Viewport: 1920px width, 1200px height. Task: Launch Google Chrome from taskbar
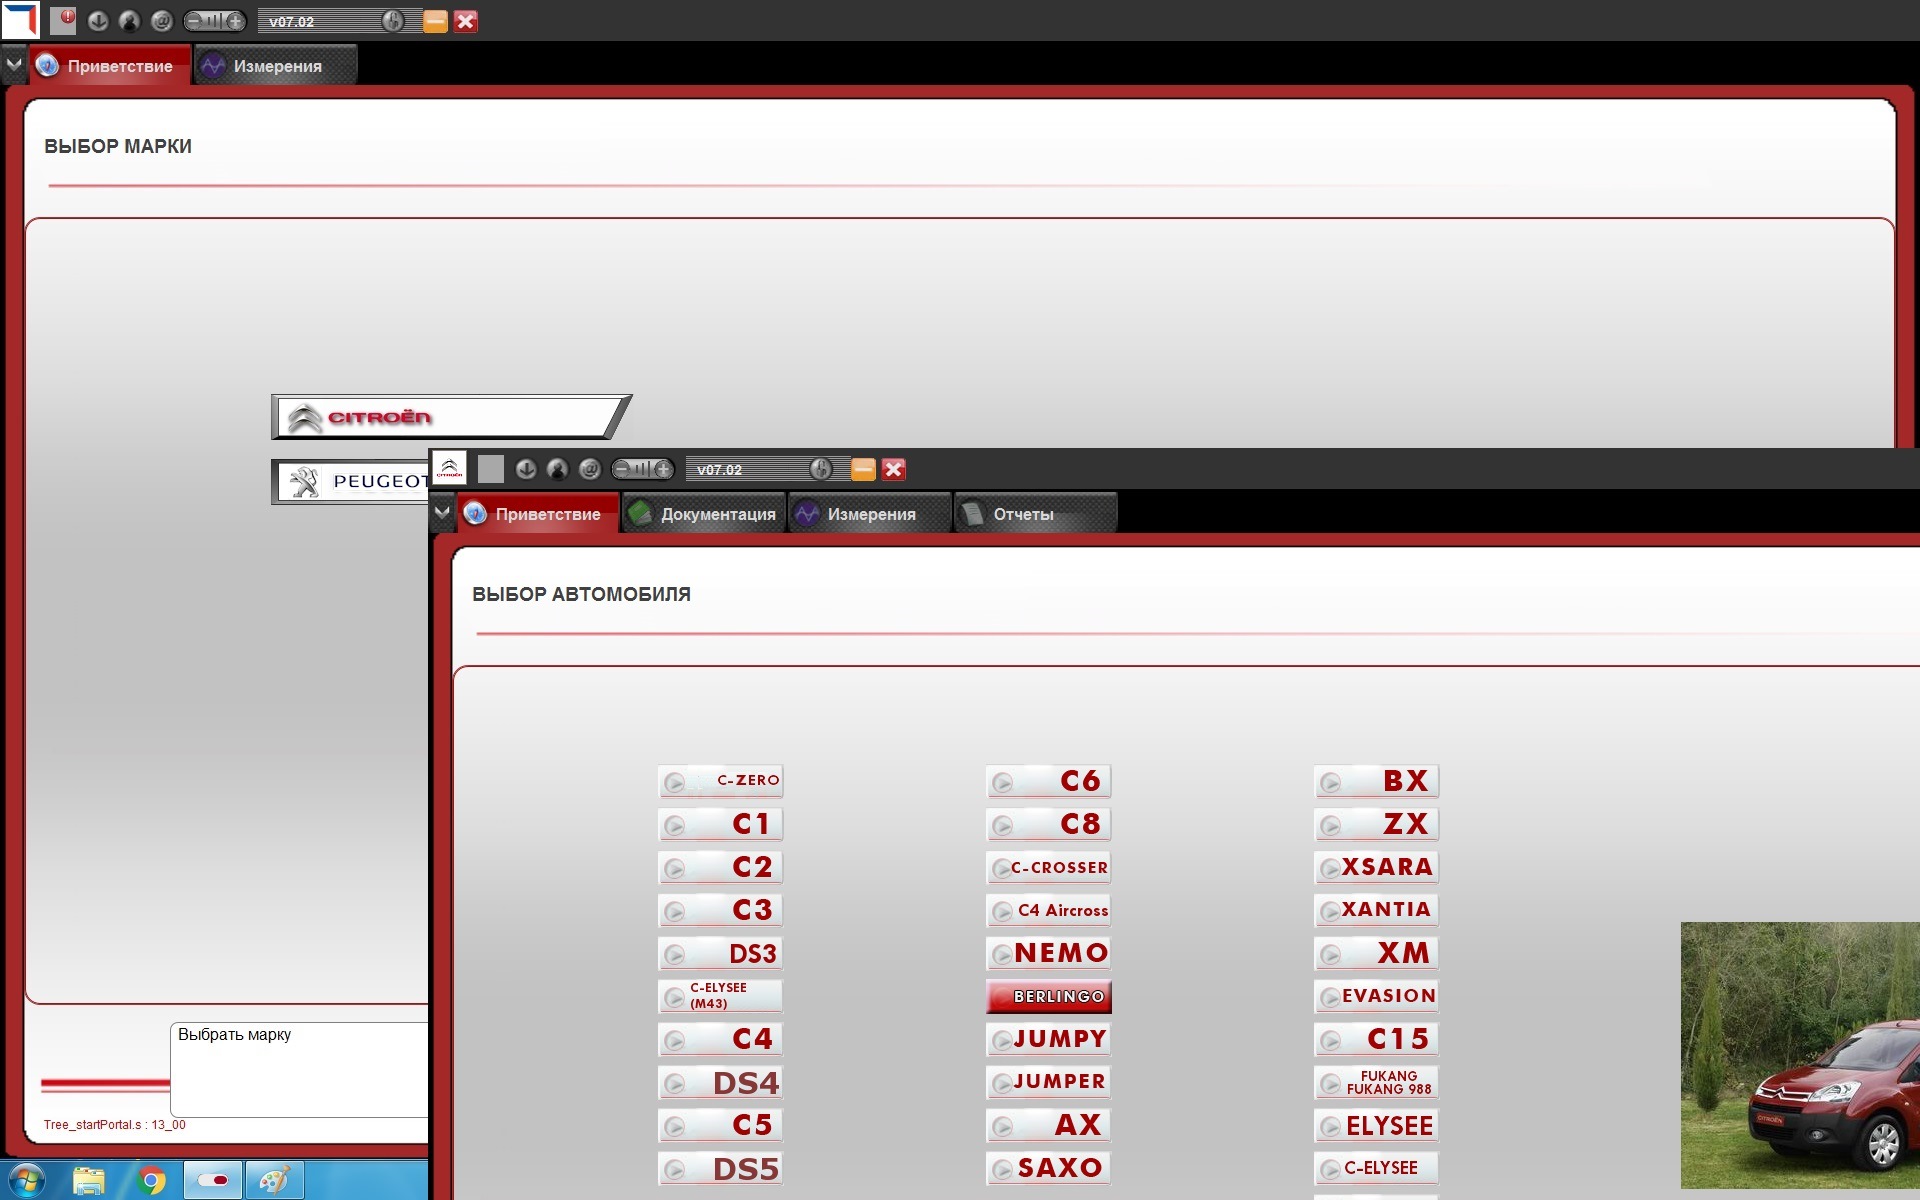click(152, 1181)
